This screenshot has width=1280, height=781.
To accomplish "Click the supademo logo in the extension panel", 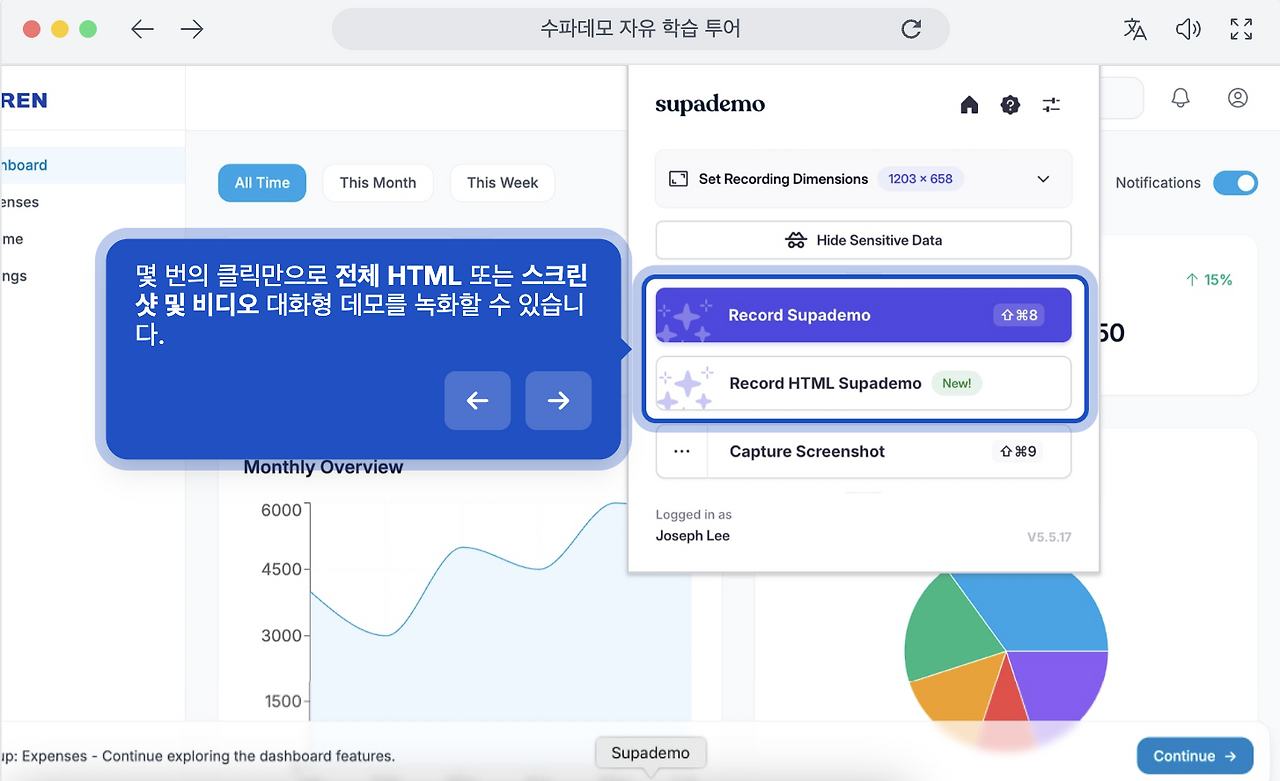I will coord(710,105).
